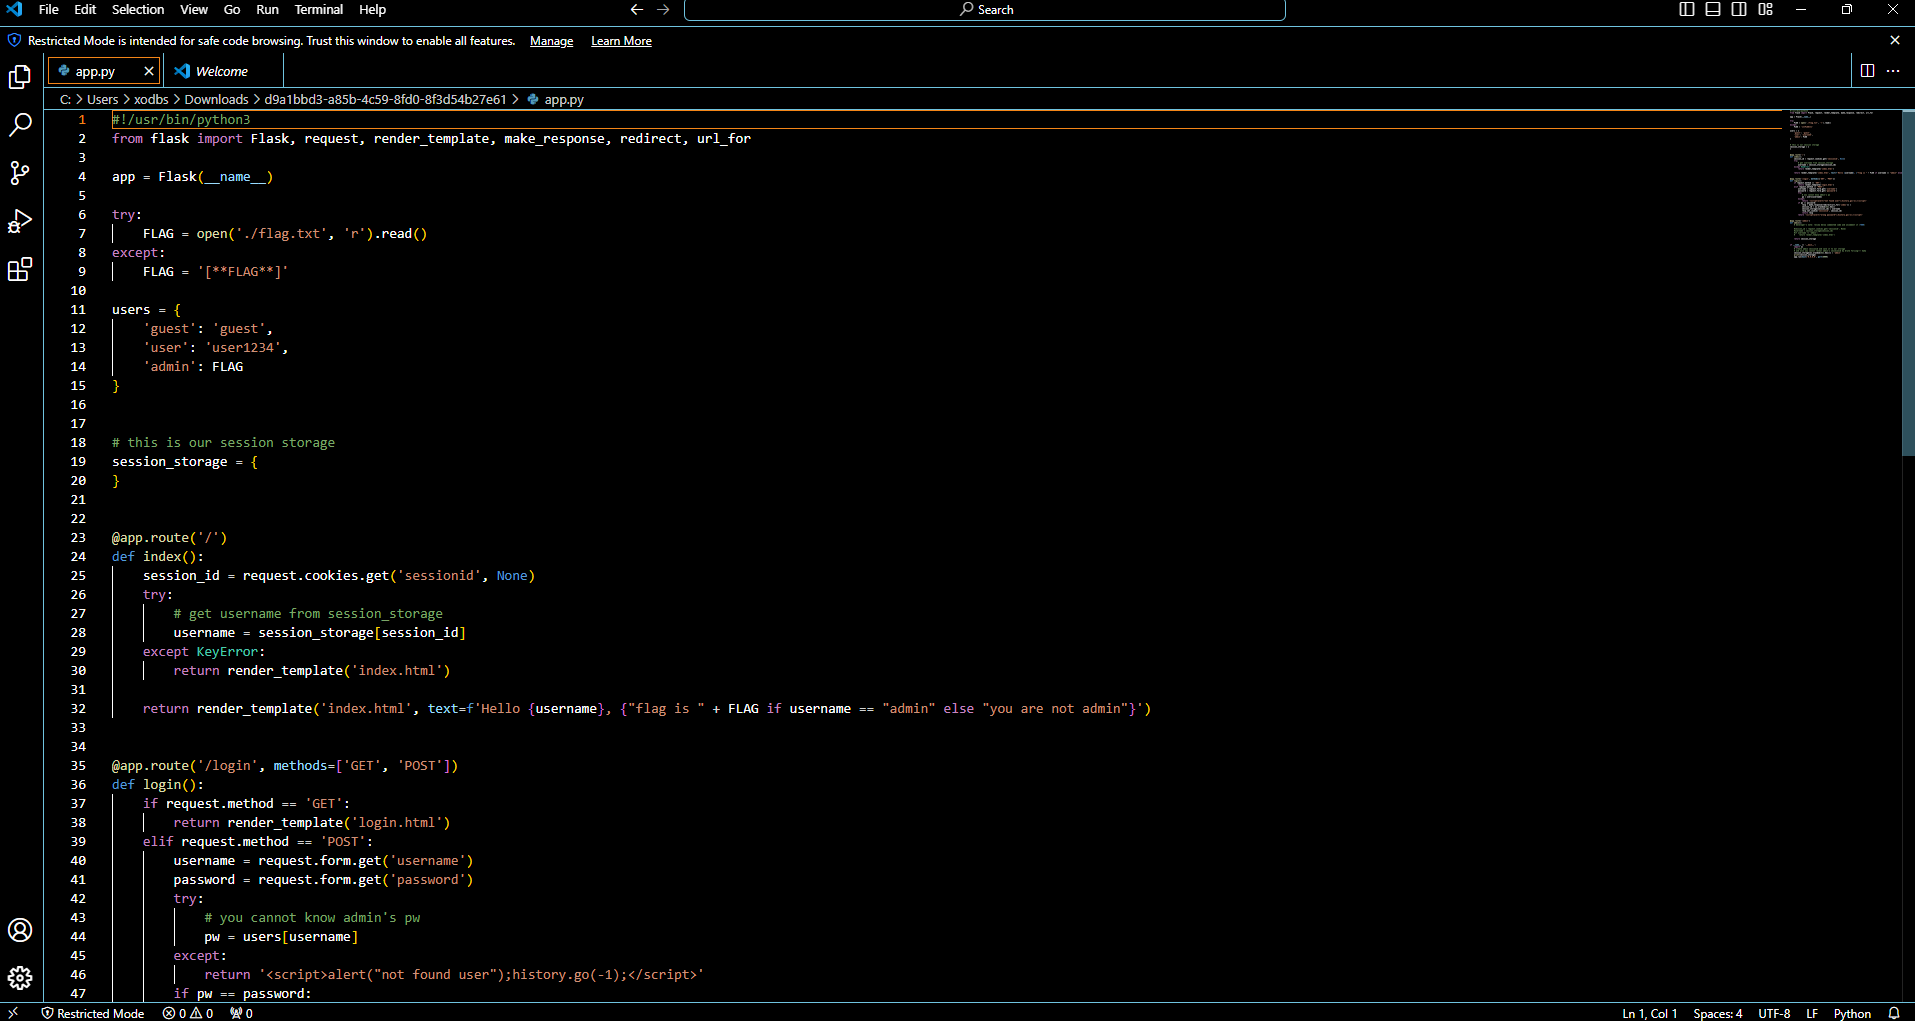
Task: Click 'session_storage = {' on line 19
Action: click(x=185, y=461)
